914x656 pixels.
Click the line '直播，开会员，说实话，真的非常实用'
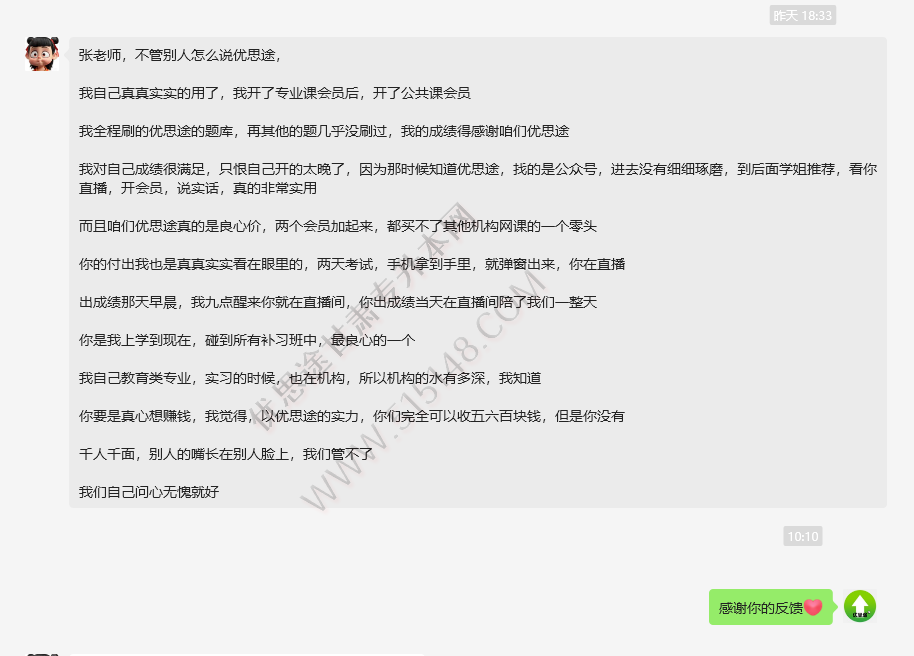point(198,188)
